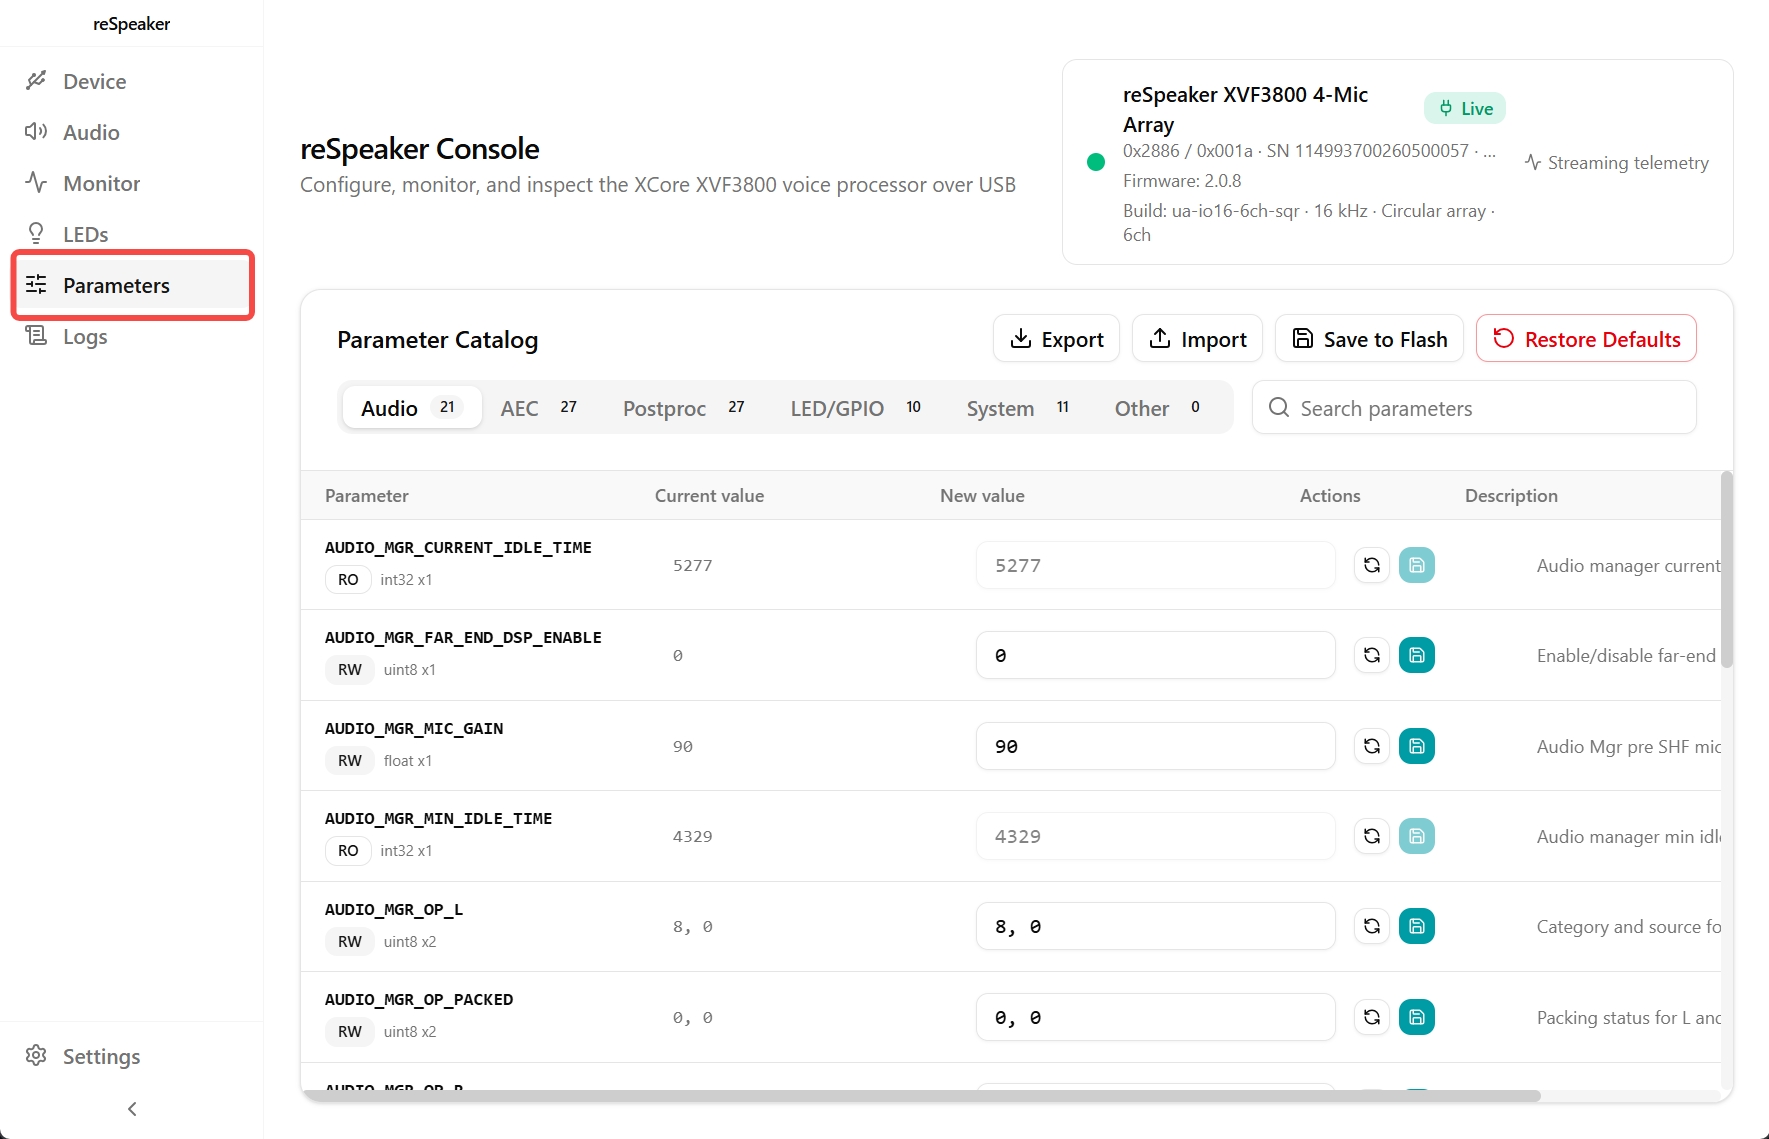This screenshot has height=1139, width=1769.
Task: Click the Settings gear icon
Action: [36, 1055]
